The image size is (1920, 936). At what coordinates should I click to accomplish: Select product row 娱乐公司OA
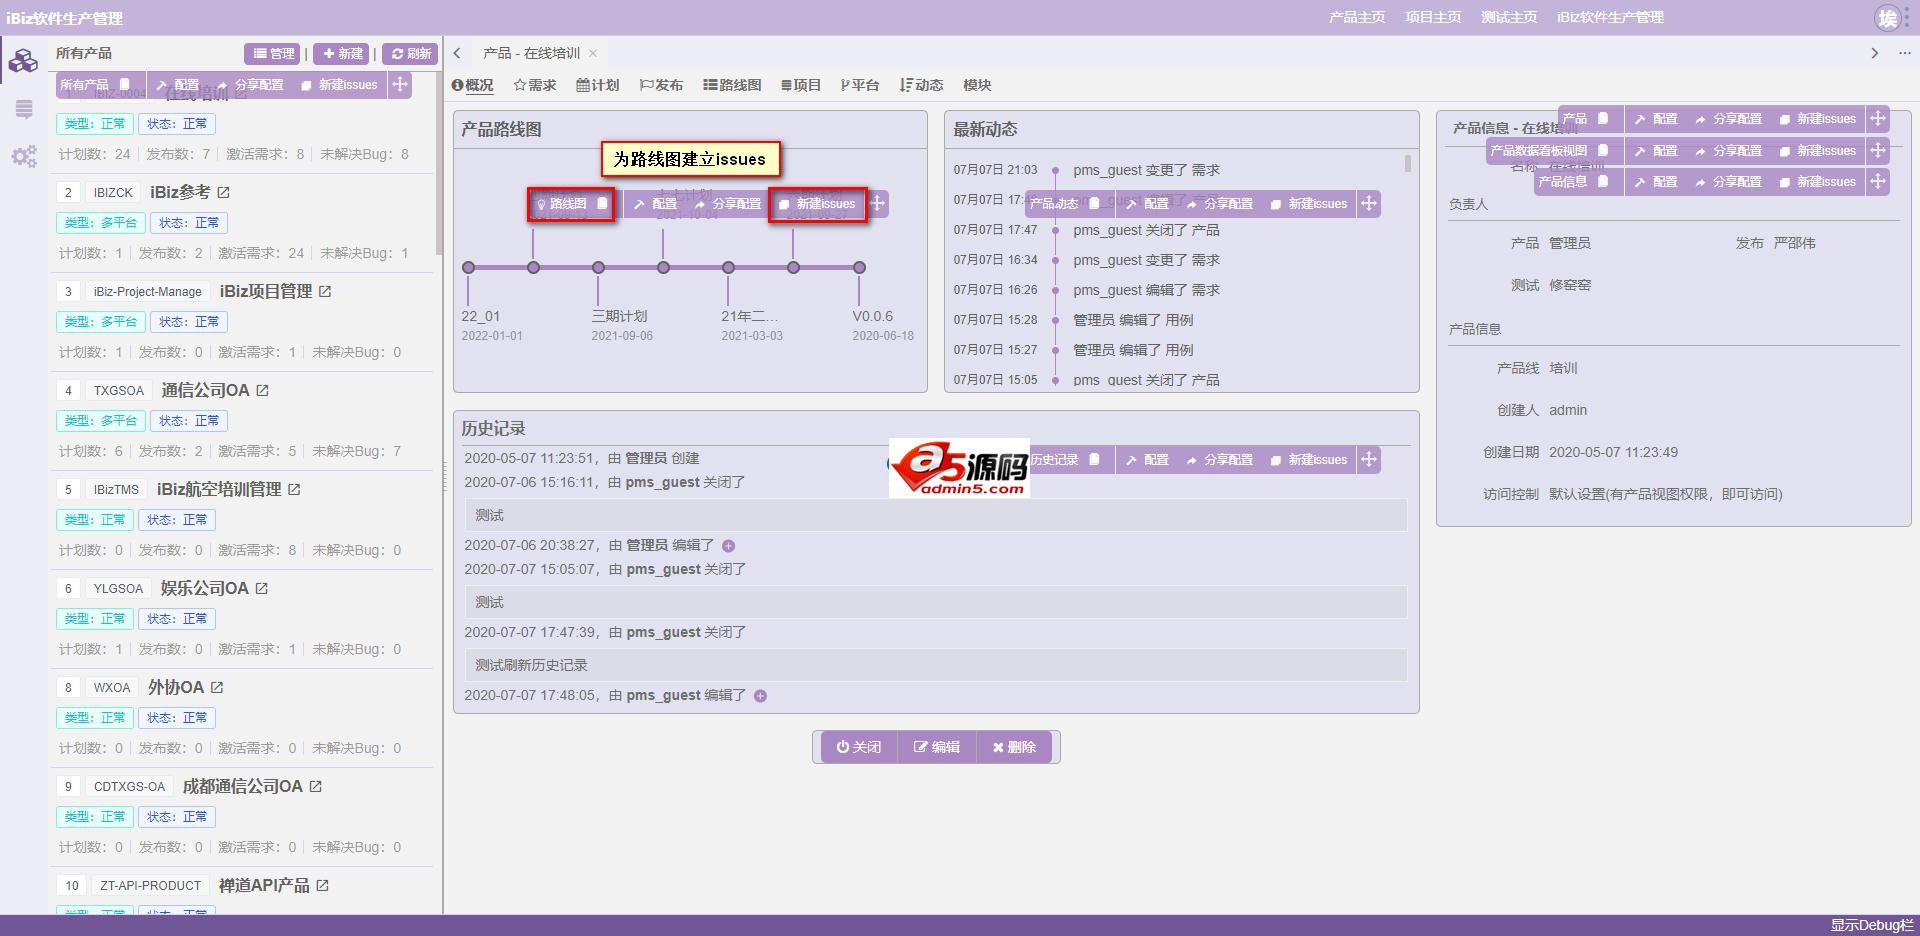click(244, 619)
